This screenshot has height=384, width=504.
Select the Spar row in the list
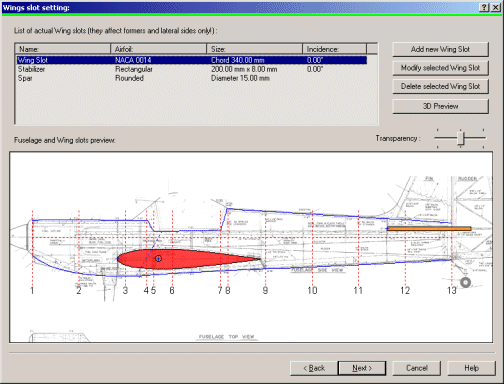[x=192, y=78]
